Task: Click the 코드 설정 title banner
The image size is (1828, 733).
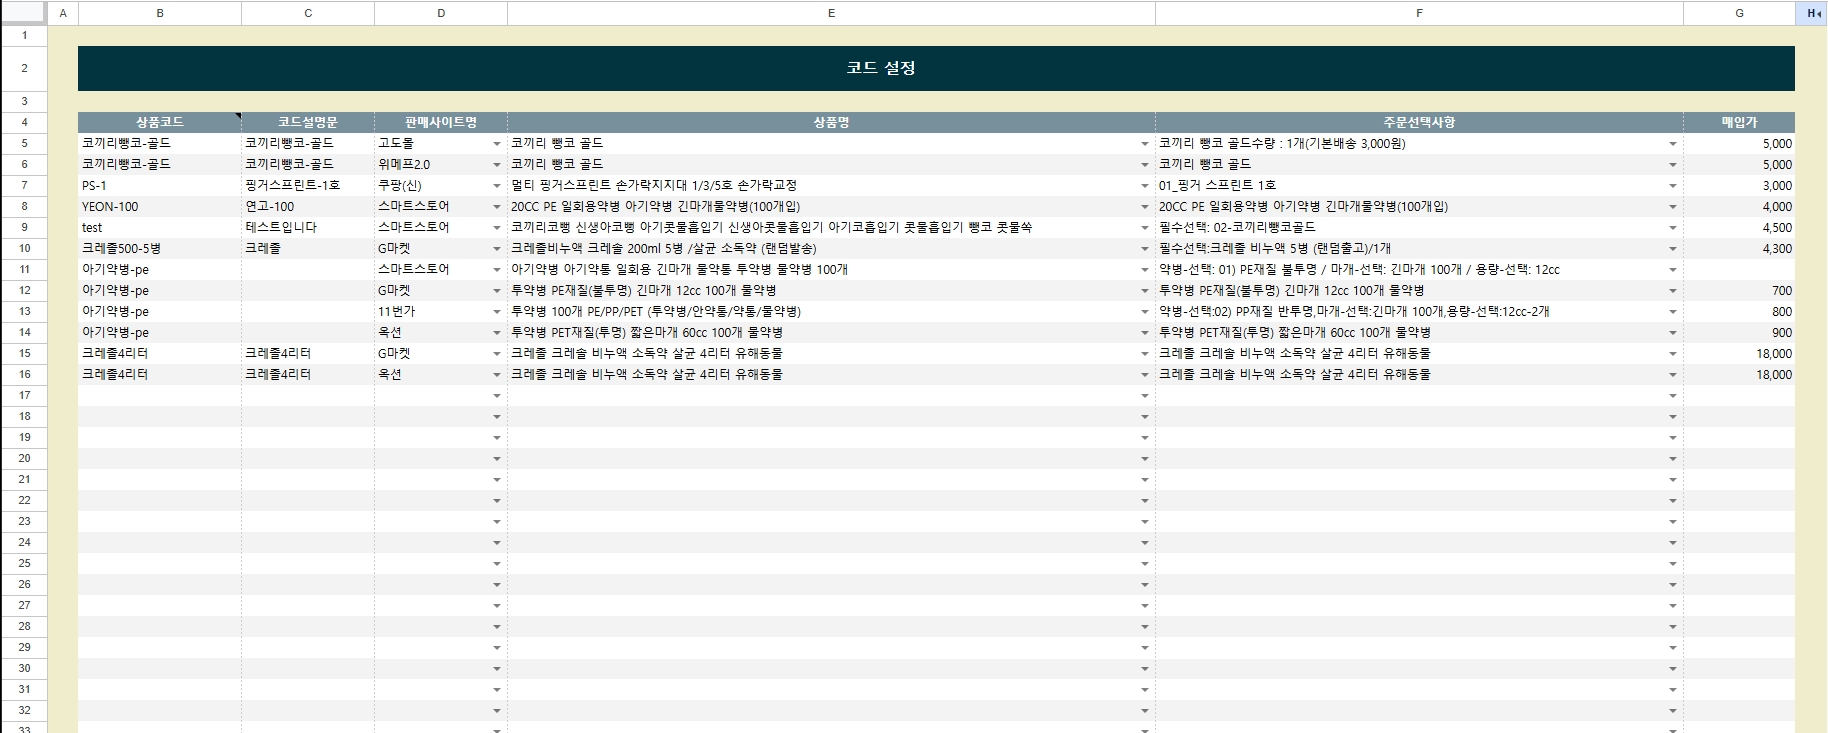Action: pyautogui.click(x=936, y=68)
